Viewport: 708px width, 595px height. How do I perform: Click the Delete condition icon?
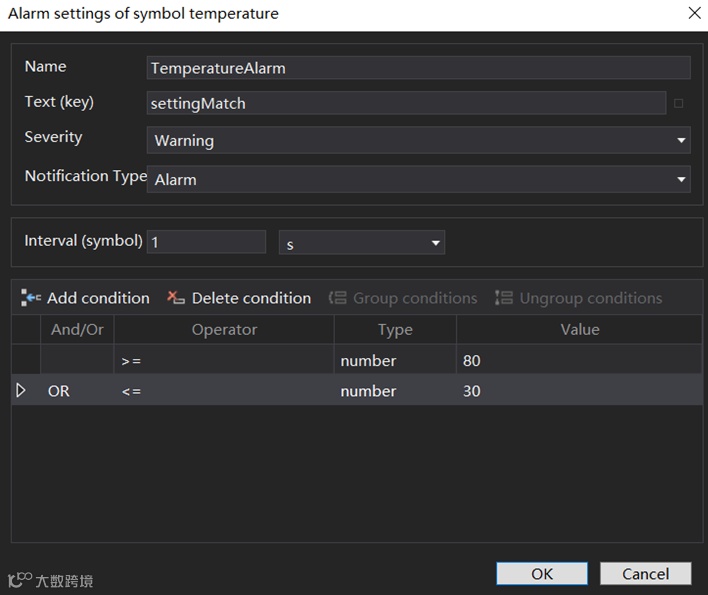(x=176, y=298)
